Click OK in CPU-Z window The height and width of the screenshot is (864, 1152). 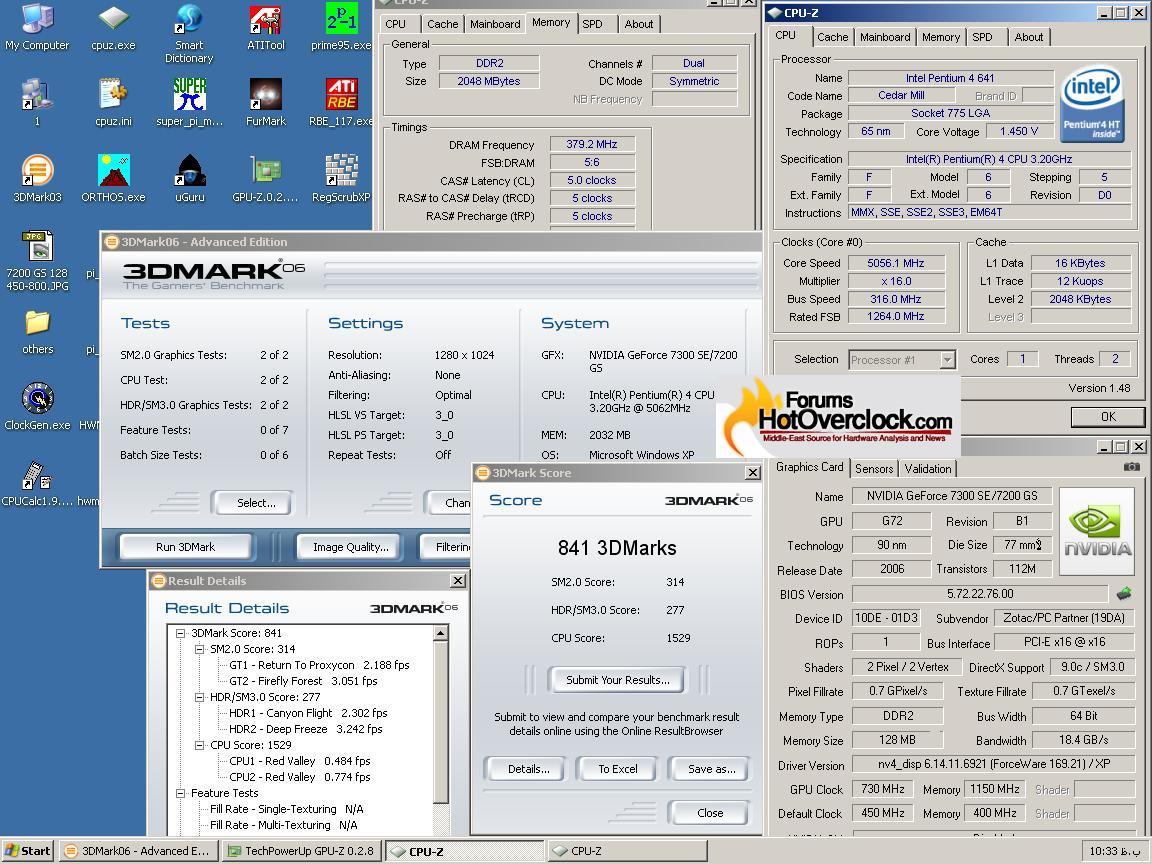pyautogui.click(x=1107, y=417)
